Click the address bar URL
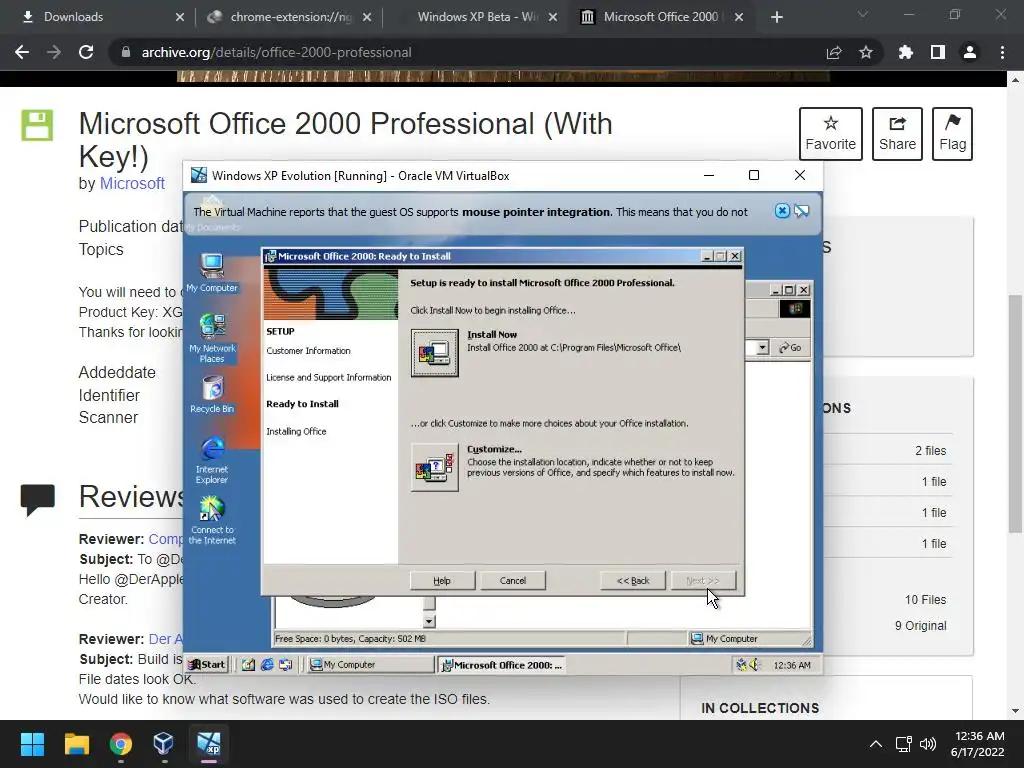Viewport: 1024px width, 768px height. click(276, 52)
